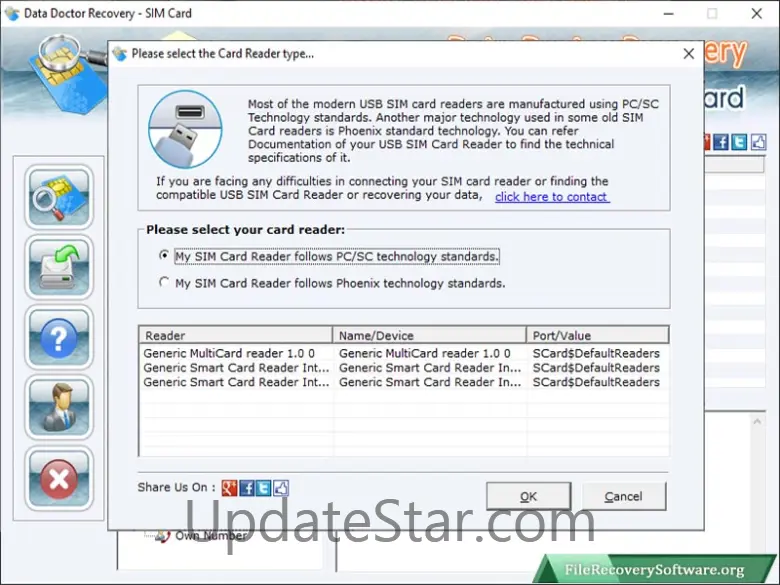The height and width of the screenshot is (585, 780).
Task: Share on Twitter in dialog
Action: (x=264, y=488)
